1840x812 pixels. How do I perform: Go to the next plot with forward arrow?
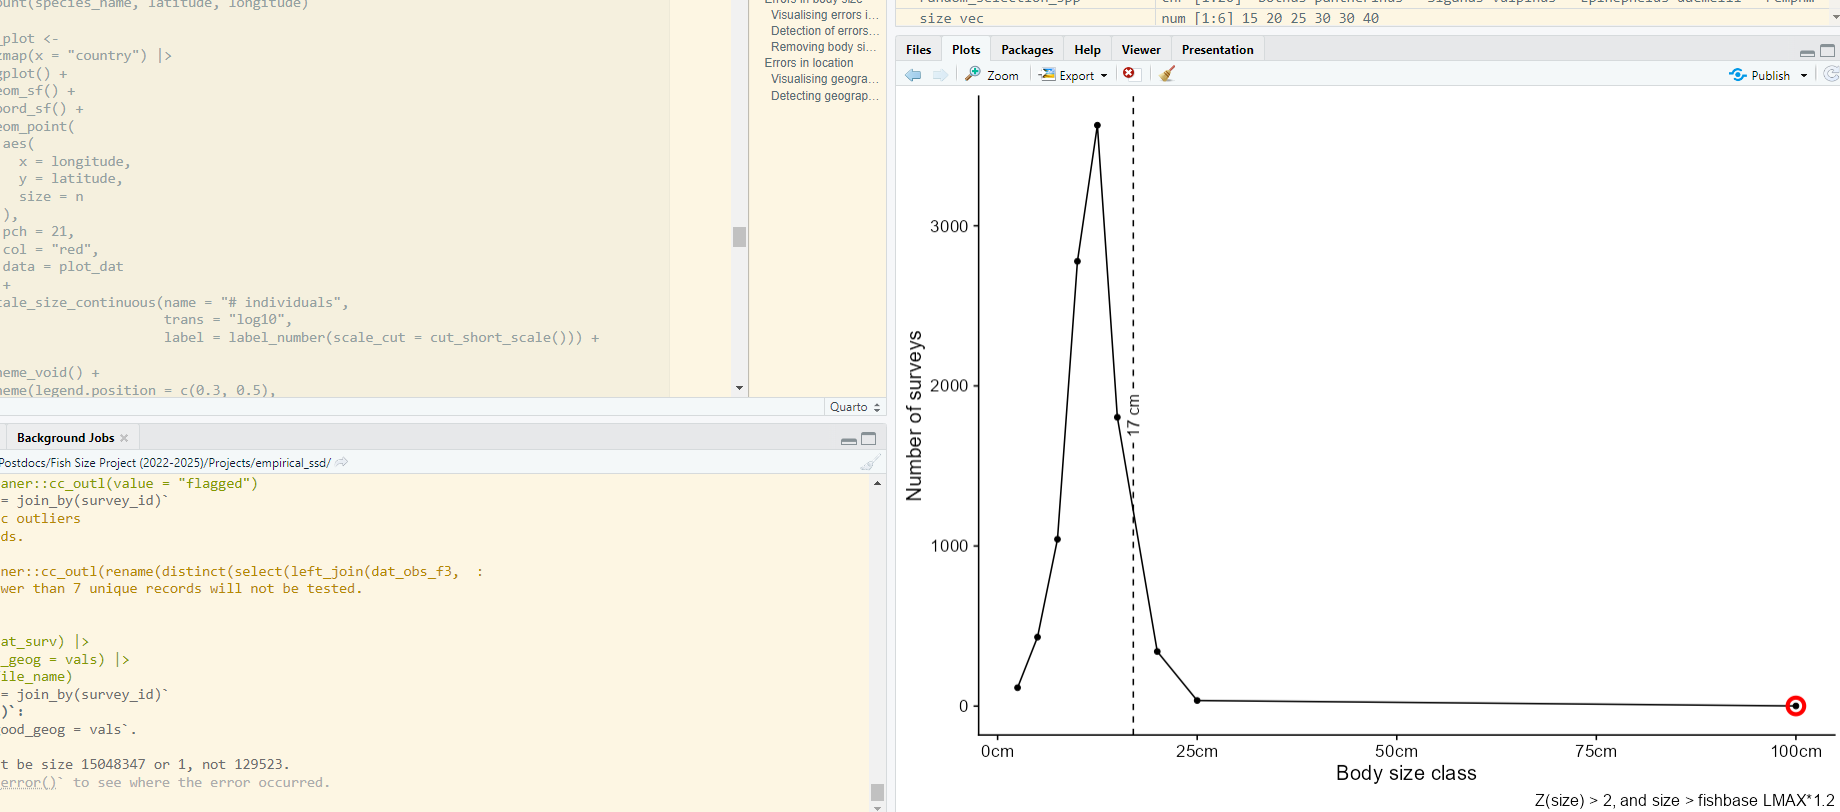[x=940, y=75]
